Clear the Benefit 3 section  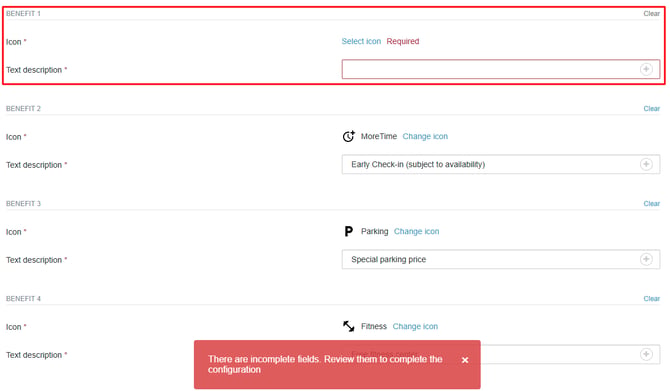652,203
